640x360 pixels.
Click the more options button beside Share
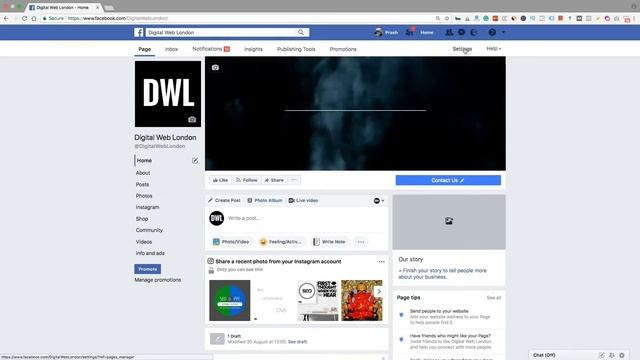pos(294,180)
